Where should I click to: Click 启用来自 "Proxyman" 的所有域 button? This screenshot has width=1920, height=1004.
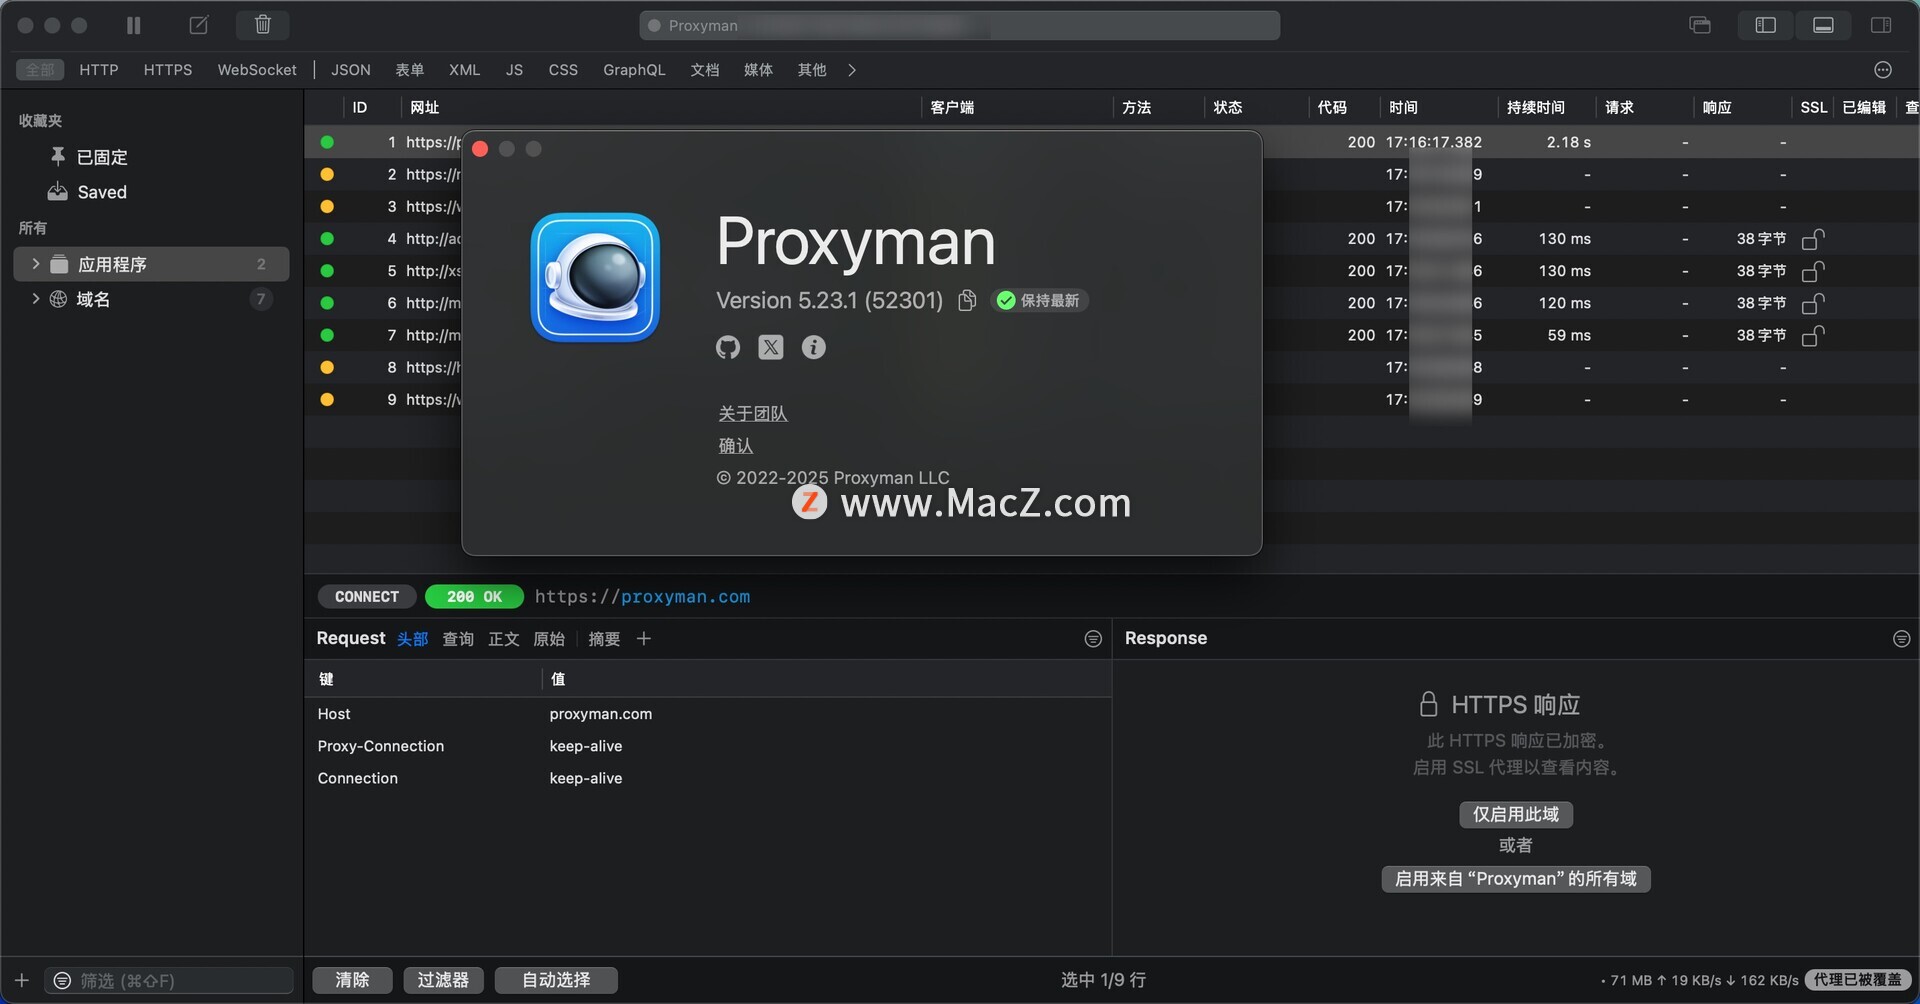point(1515,878)
